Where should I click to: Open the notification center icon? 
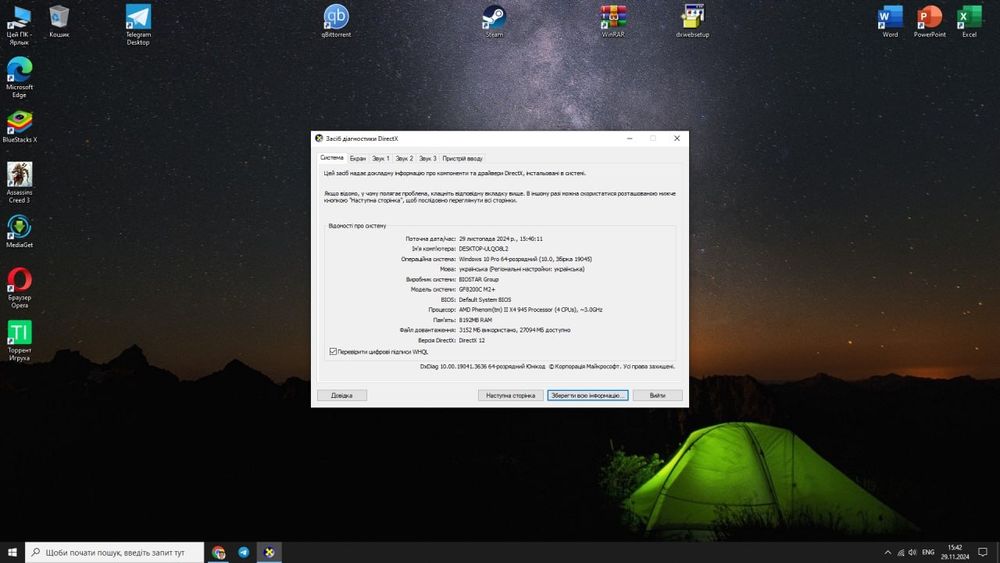tap(983, 552)
